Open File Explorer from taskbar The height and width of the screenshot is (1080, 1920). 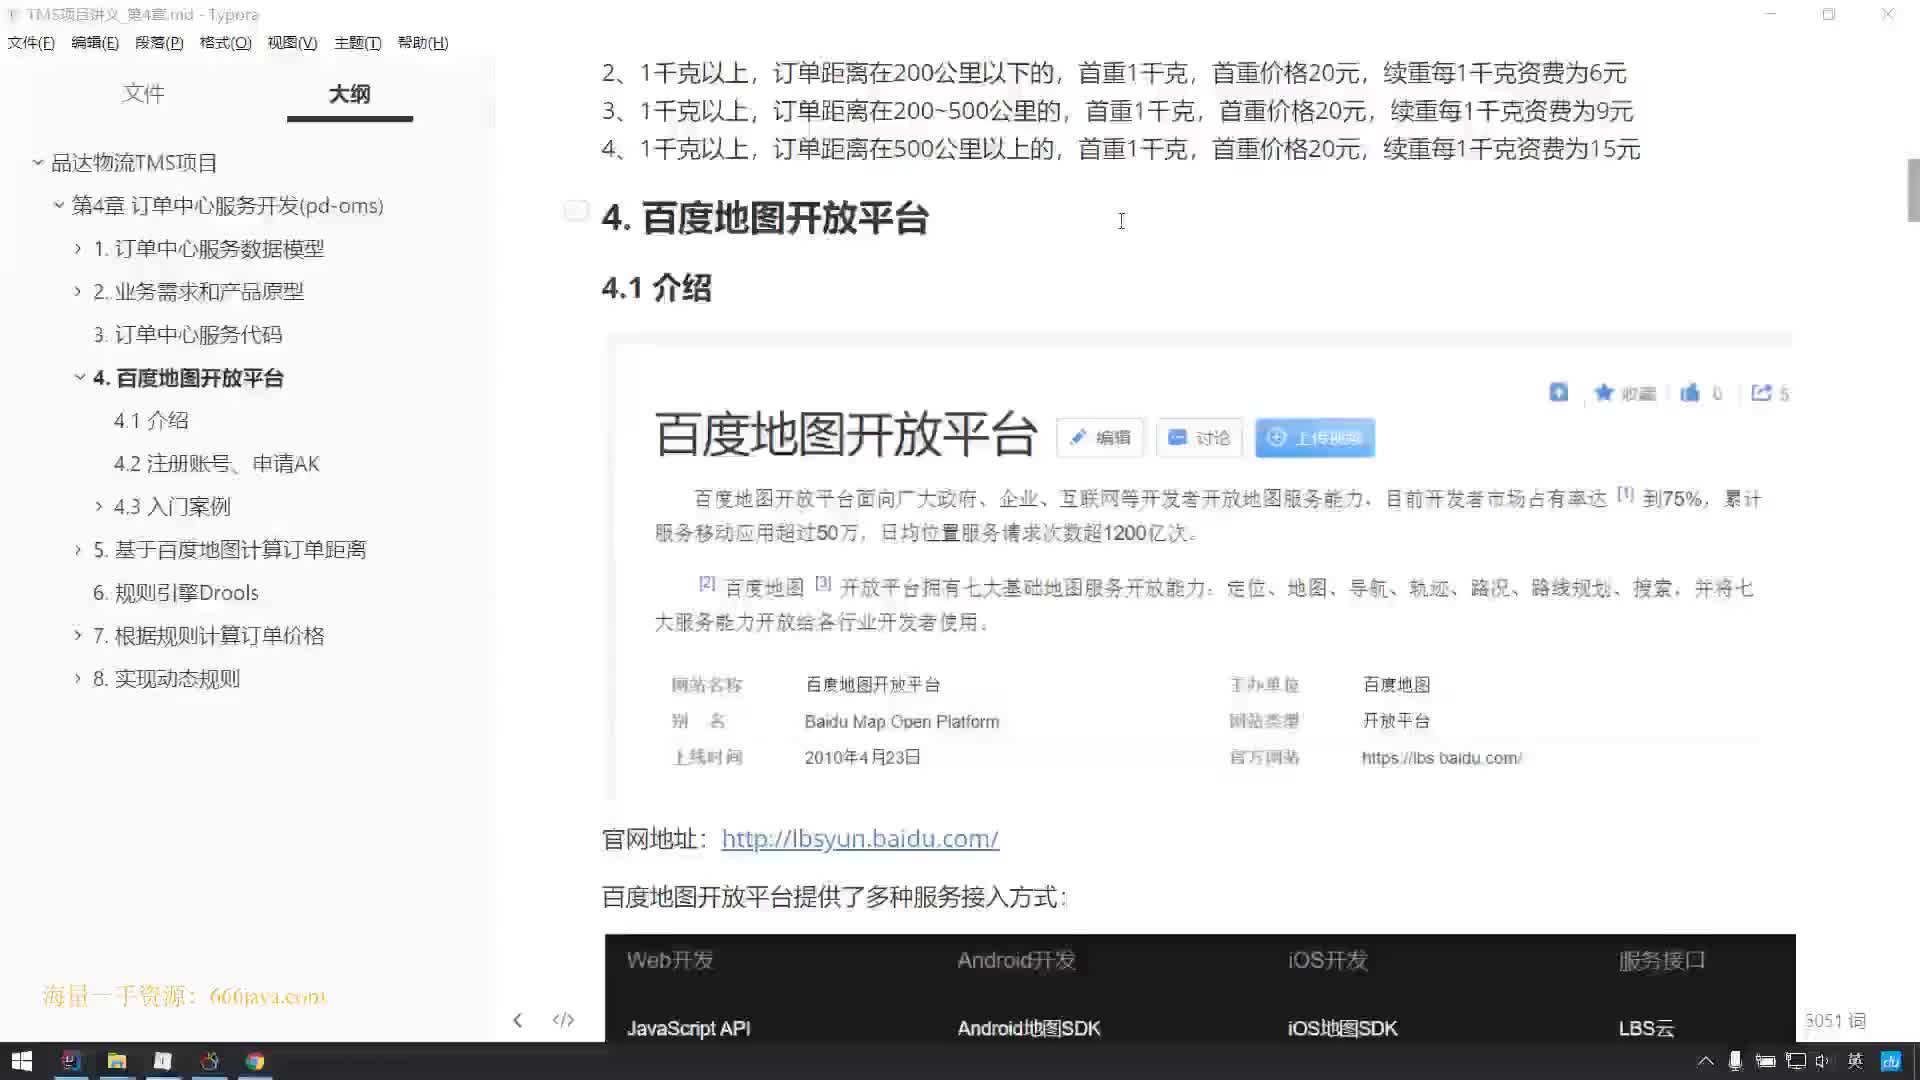click(x=117, y=1061)
